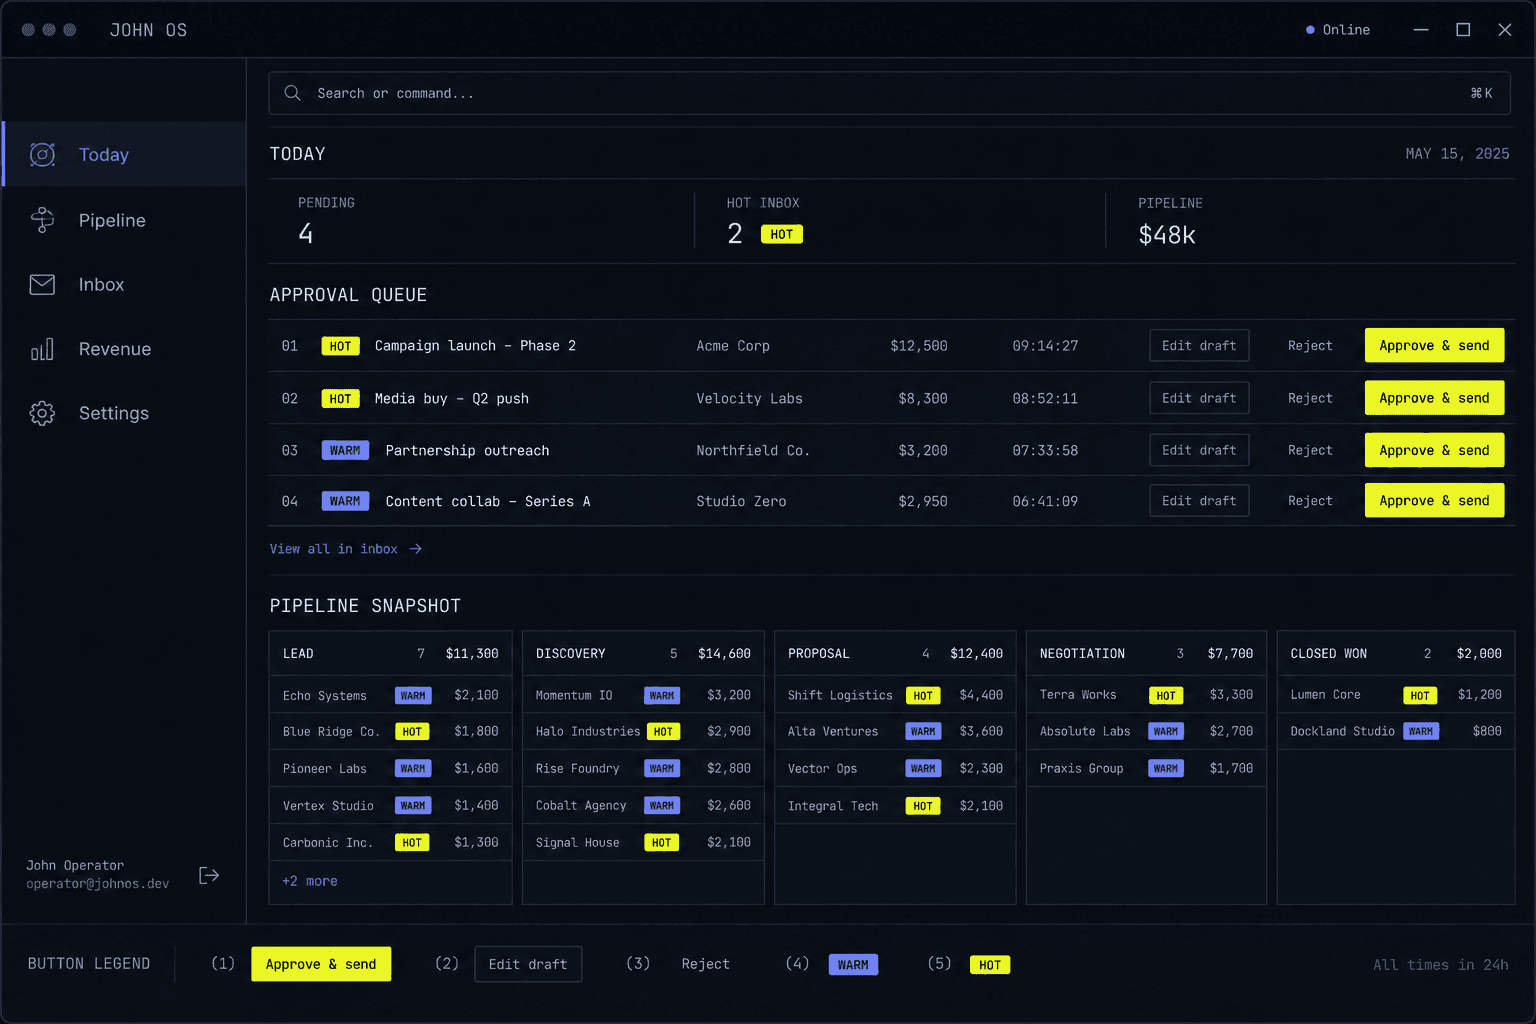Screen dimensions: 1536x1024
Task: Click the Inbox envelope icon
Action: [42, 285]
